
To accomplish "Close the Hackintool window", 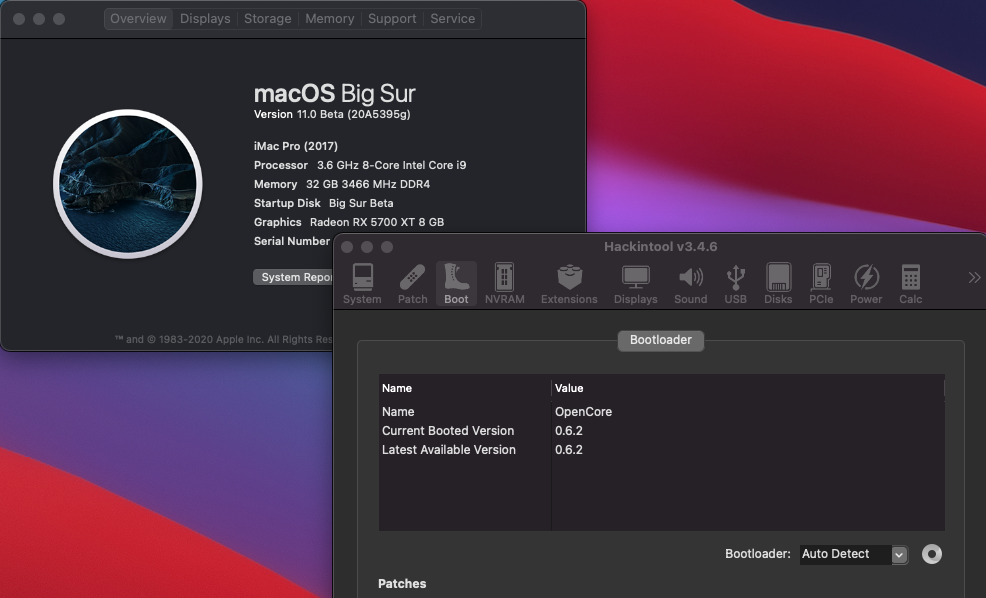I will tap(347, 247).
